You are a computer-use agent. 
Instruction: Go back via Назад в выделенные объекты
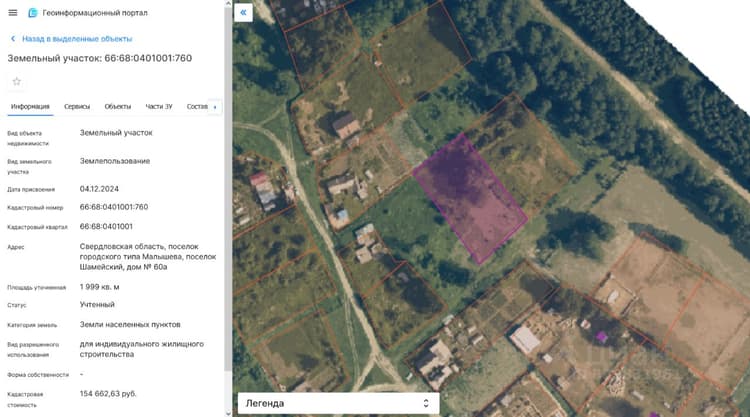pyautogui.click(x=77, y=39)
